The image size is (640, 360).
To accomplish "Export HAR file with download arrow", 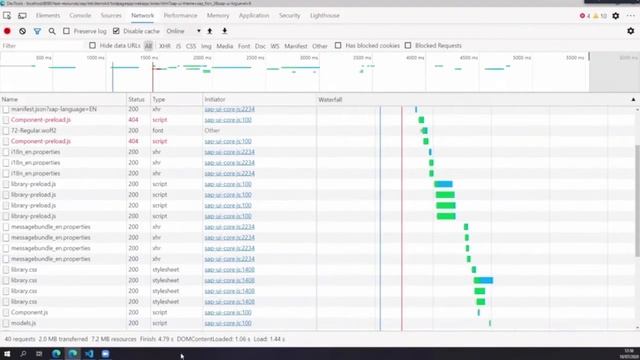I will point(224,31).
